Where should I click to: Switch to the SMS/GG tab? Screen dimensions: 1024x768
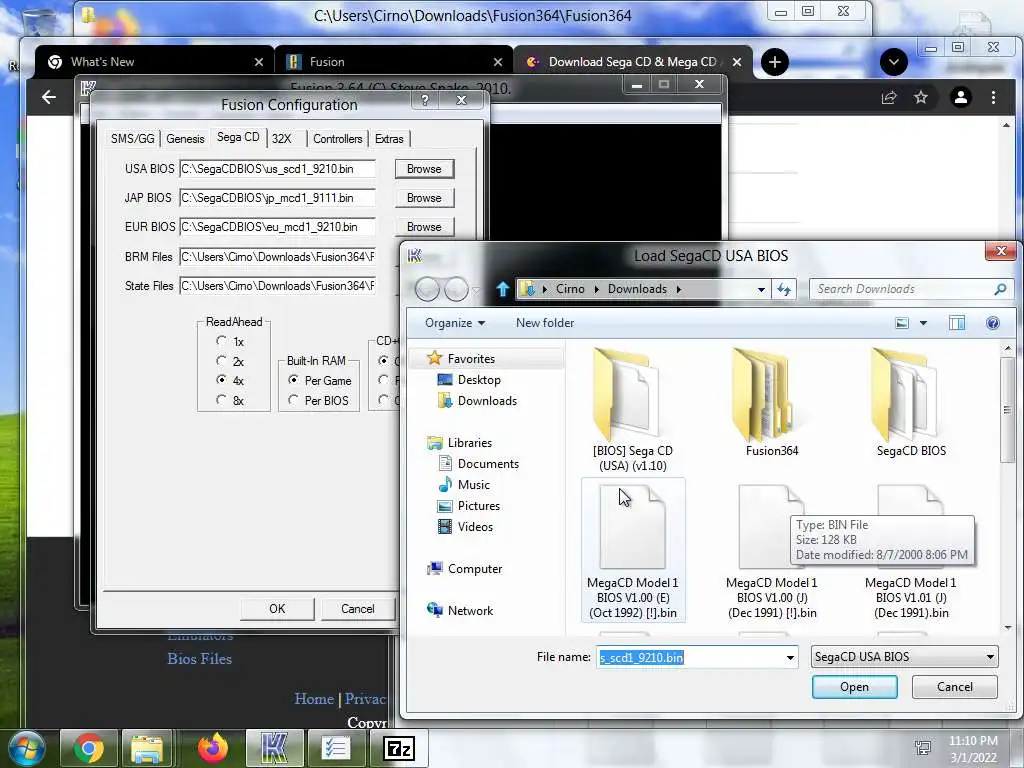pyautogui.click(x=133, y=138)
